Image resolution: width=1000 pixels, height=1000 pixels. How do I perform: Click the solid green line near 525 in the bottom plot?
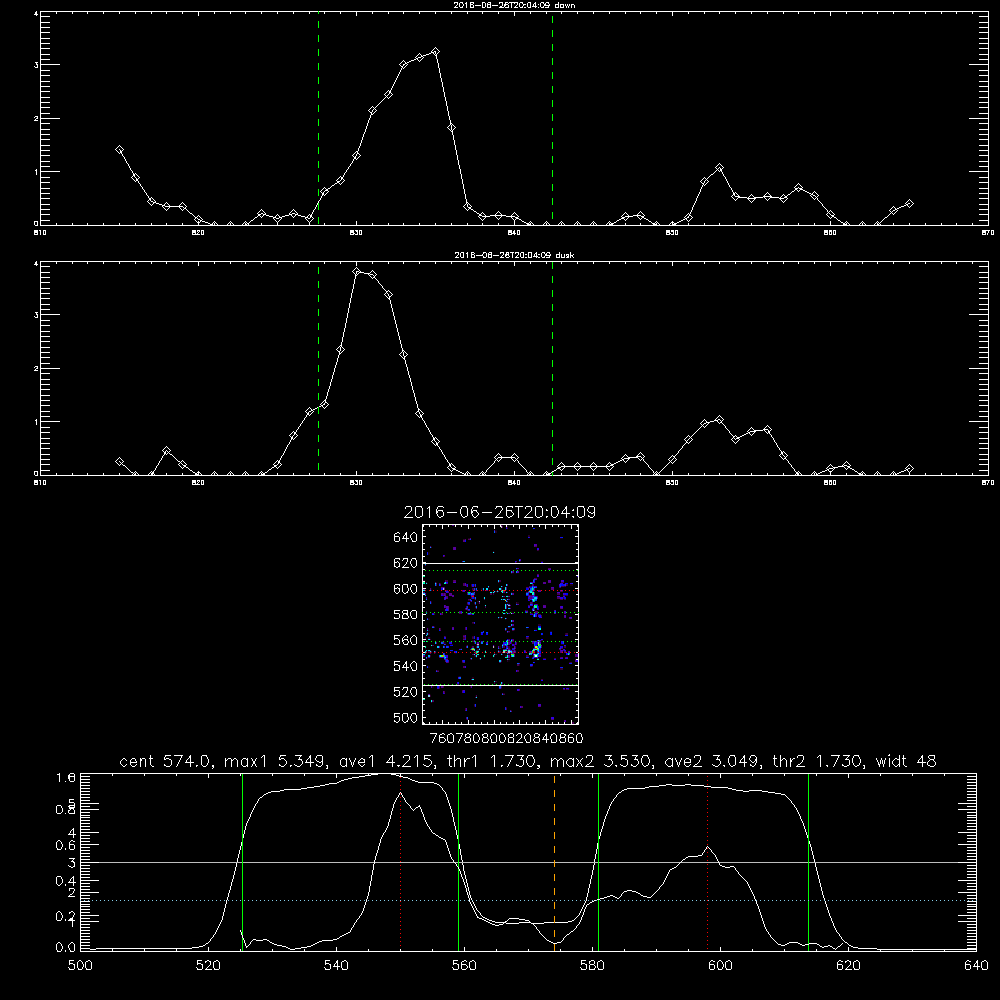point(242,861)
